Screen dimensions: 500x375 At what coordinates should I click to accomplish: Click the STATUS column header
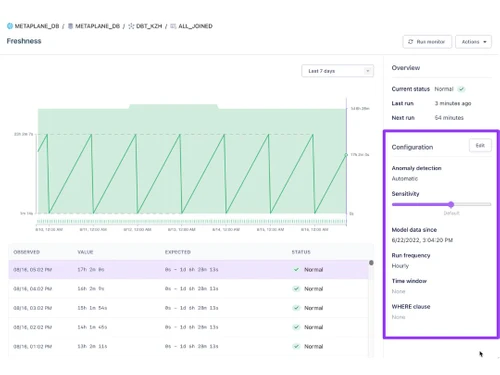pos(301,252)
